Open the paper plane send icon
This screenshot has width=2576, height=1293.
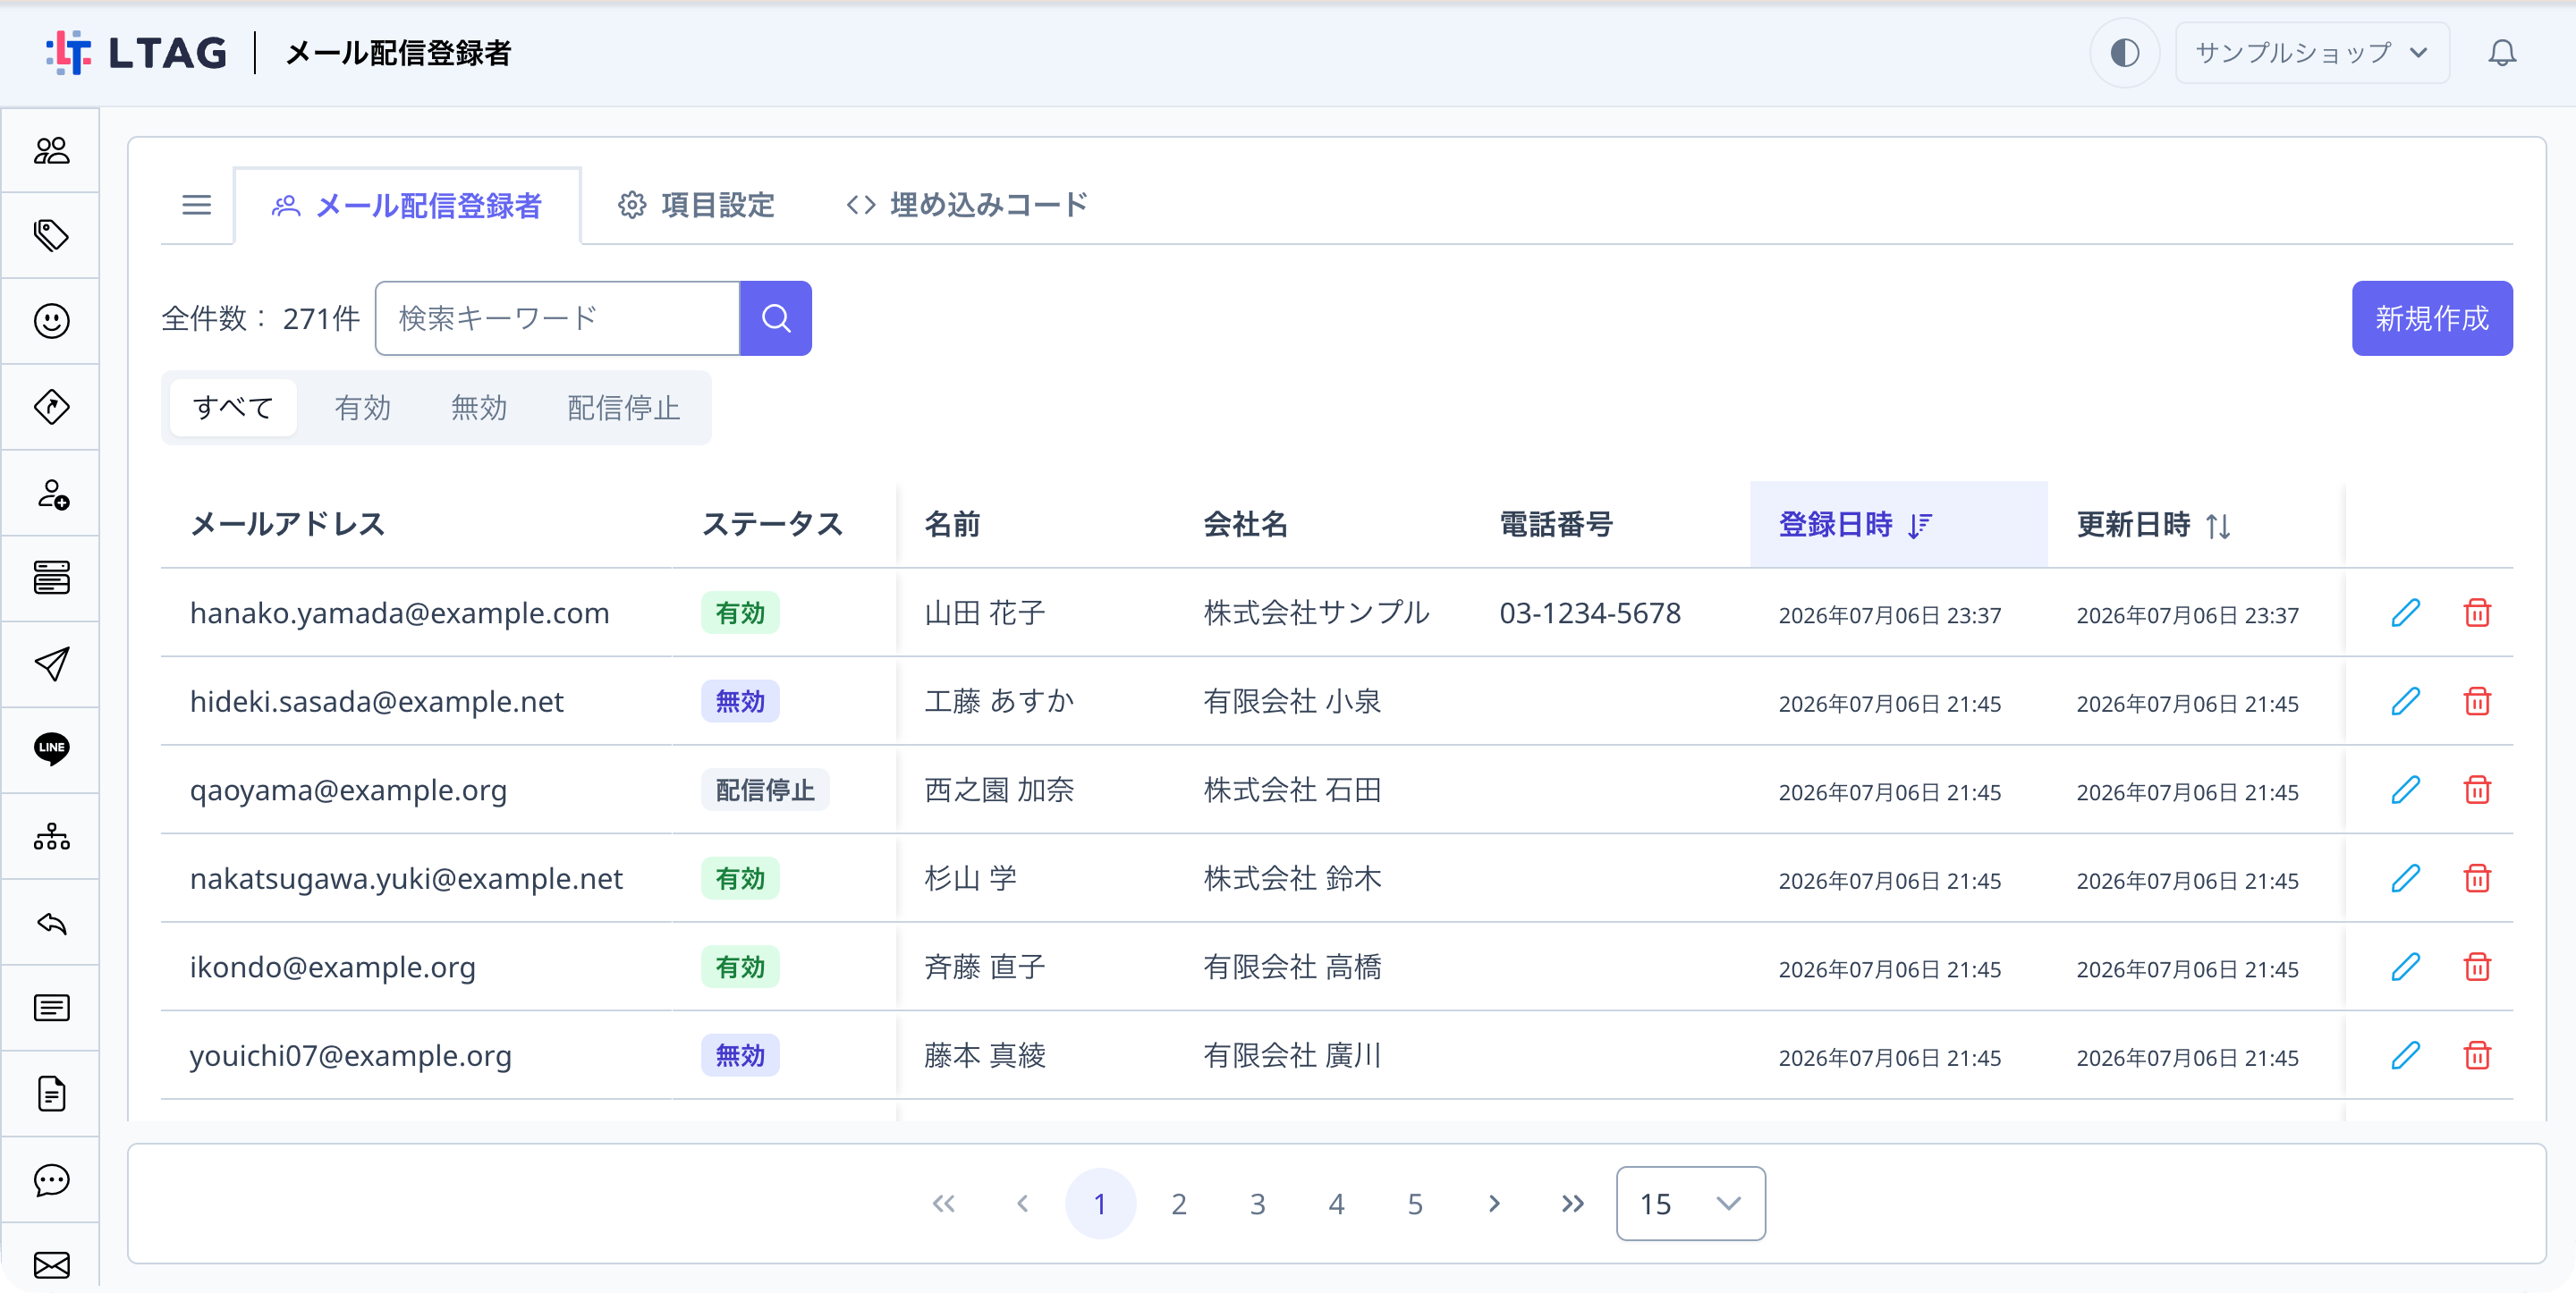pyautogui.click(x=51, y=664)
